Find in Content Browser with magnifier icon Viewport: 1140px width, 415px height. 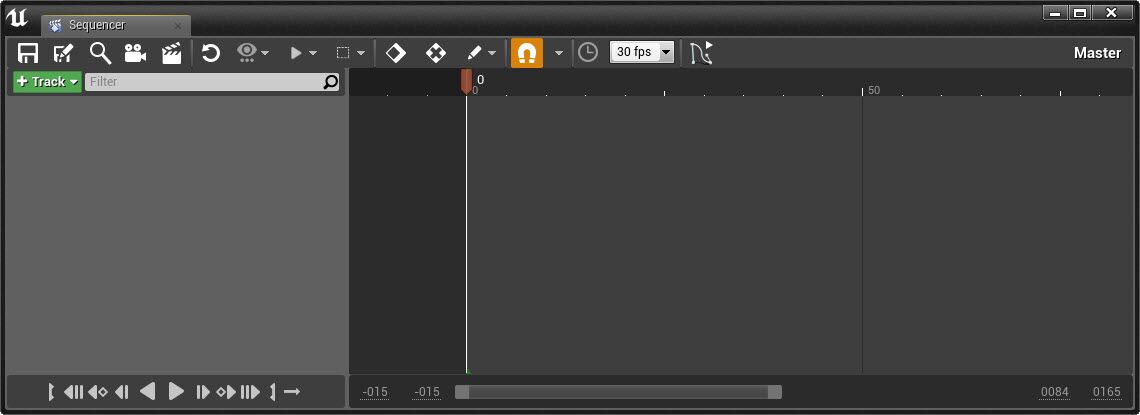tap(100, 53)
